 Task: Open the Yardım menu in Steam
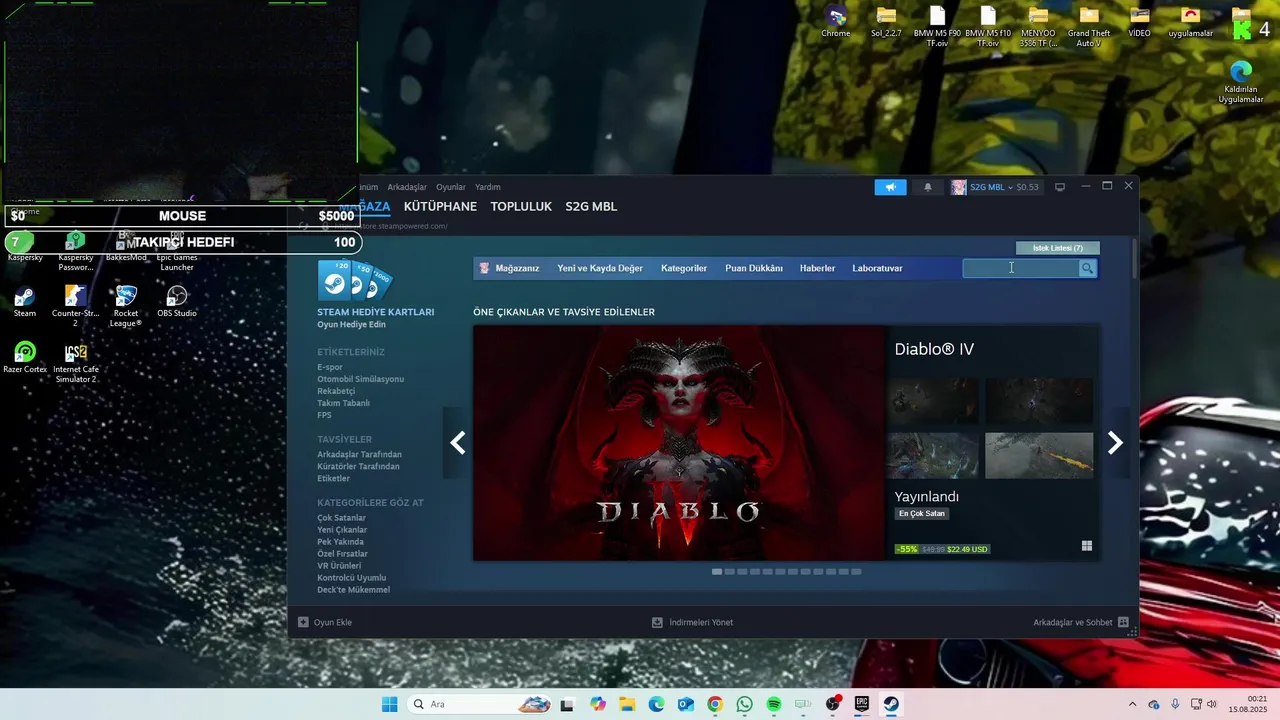tap(488, 187)
